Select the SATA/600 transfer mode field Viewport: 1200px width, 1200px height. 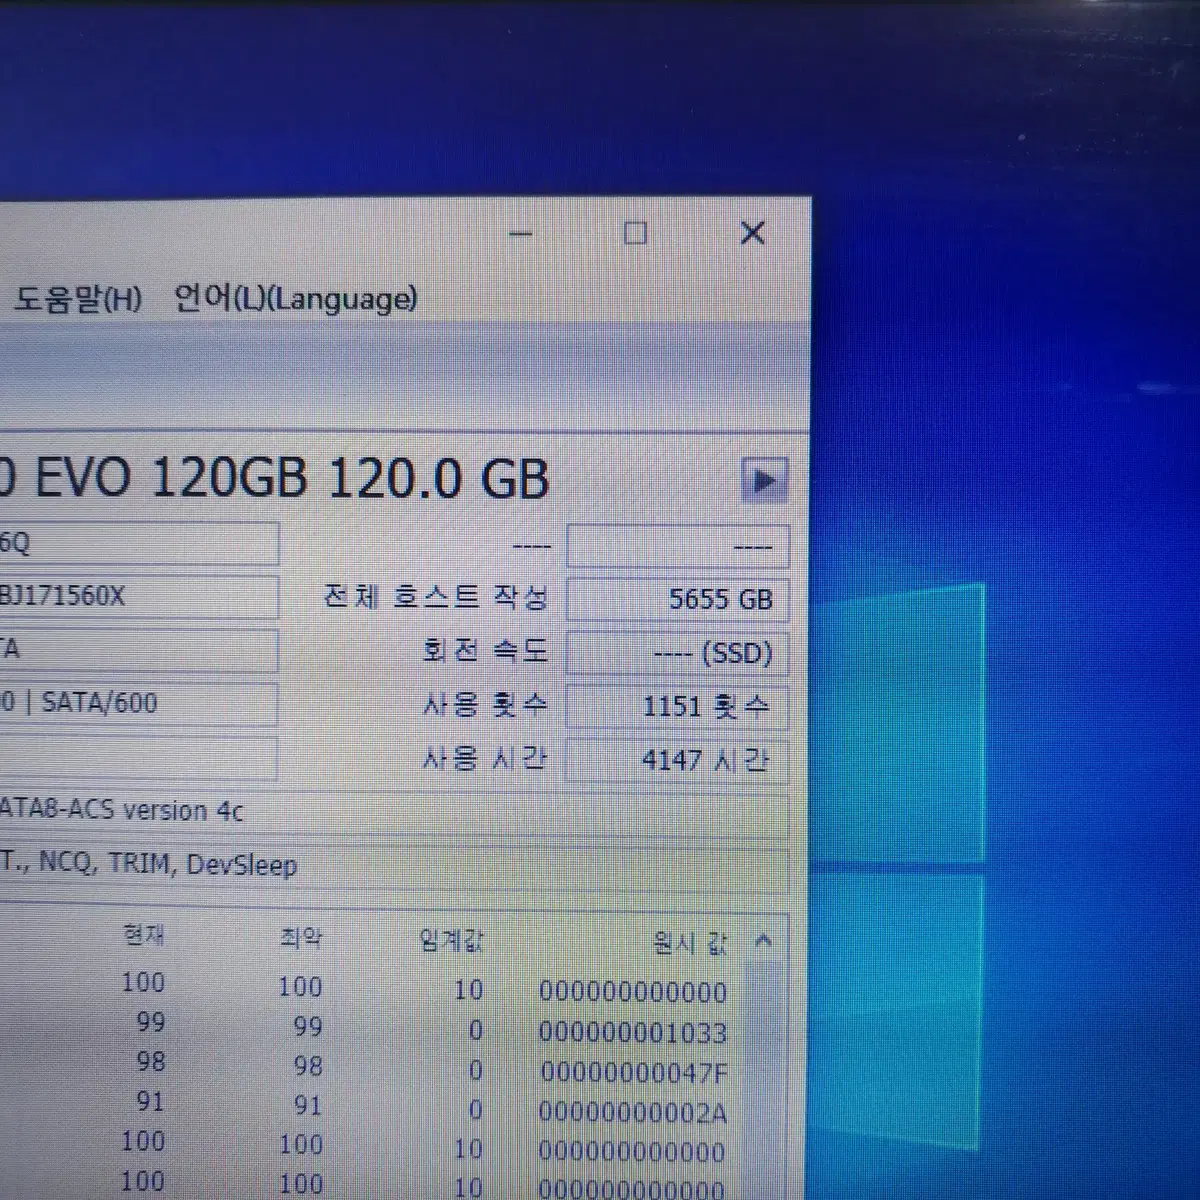coord(138,703)
